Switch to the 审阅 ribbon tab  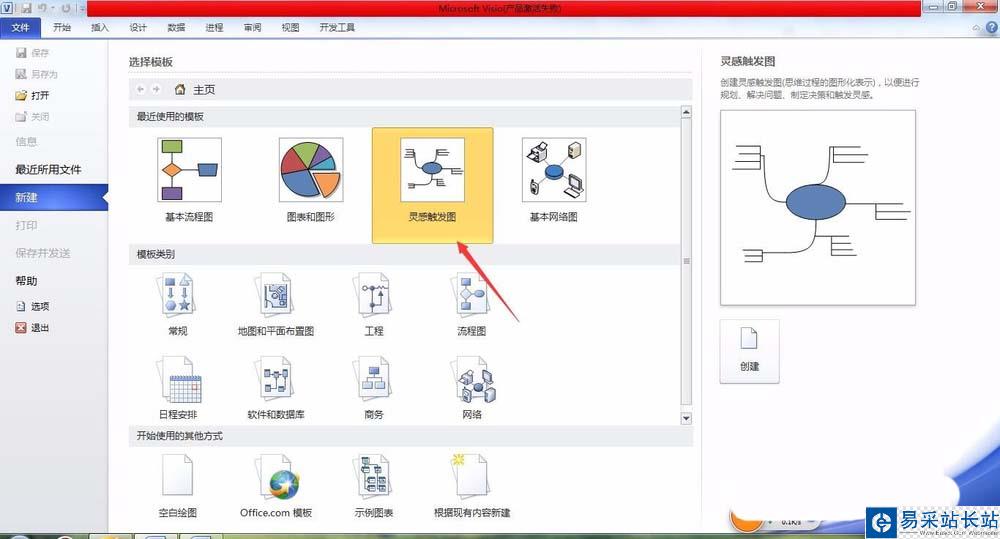(x=253, y=27)
